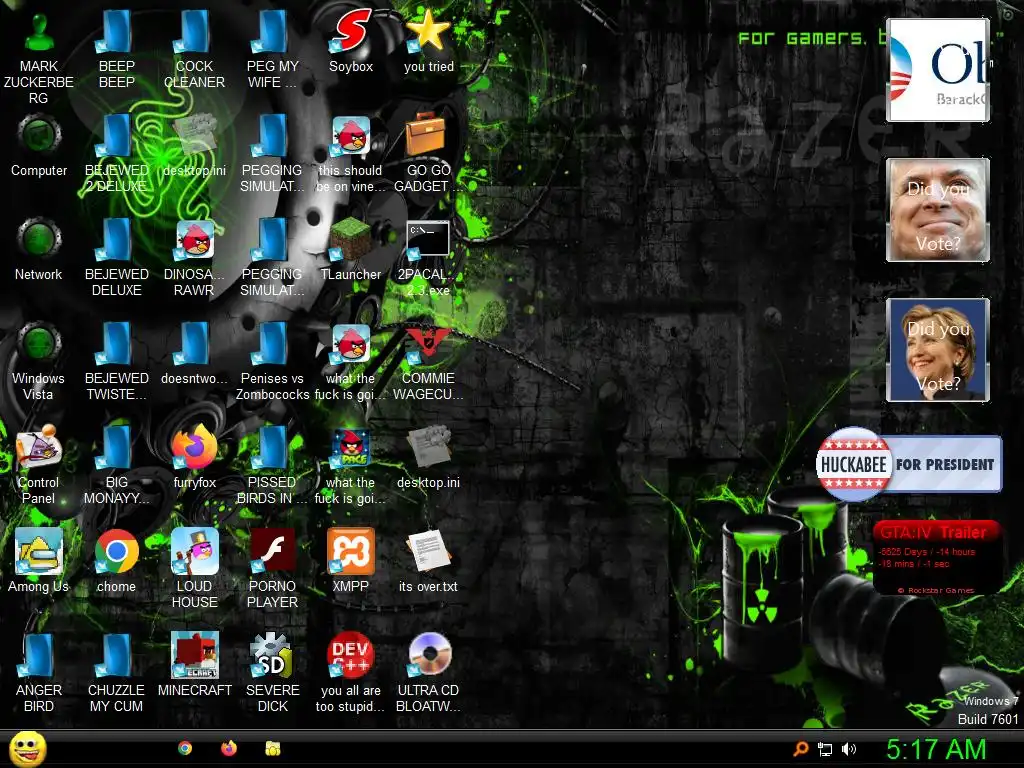Open Firefox from the taskbar
The image size is (1024, 768).
229,748
